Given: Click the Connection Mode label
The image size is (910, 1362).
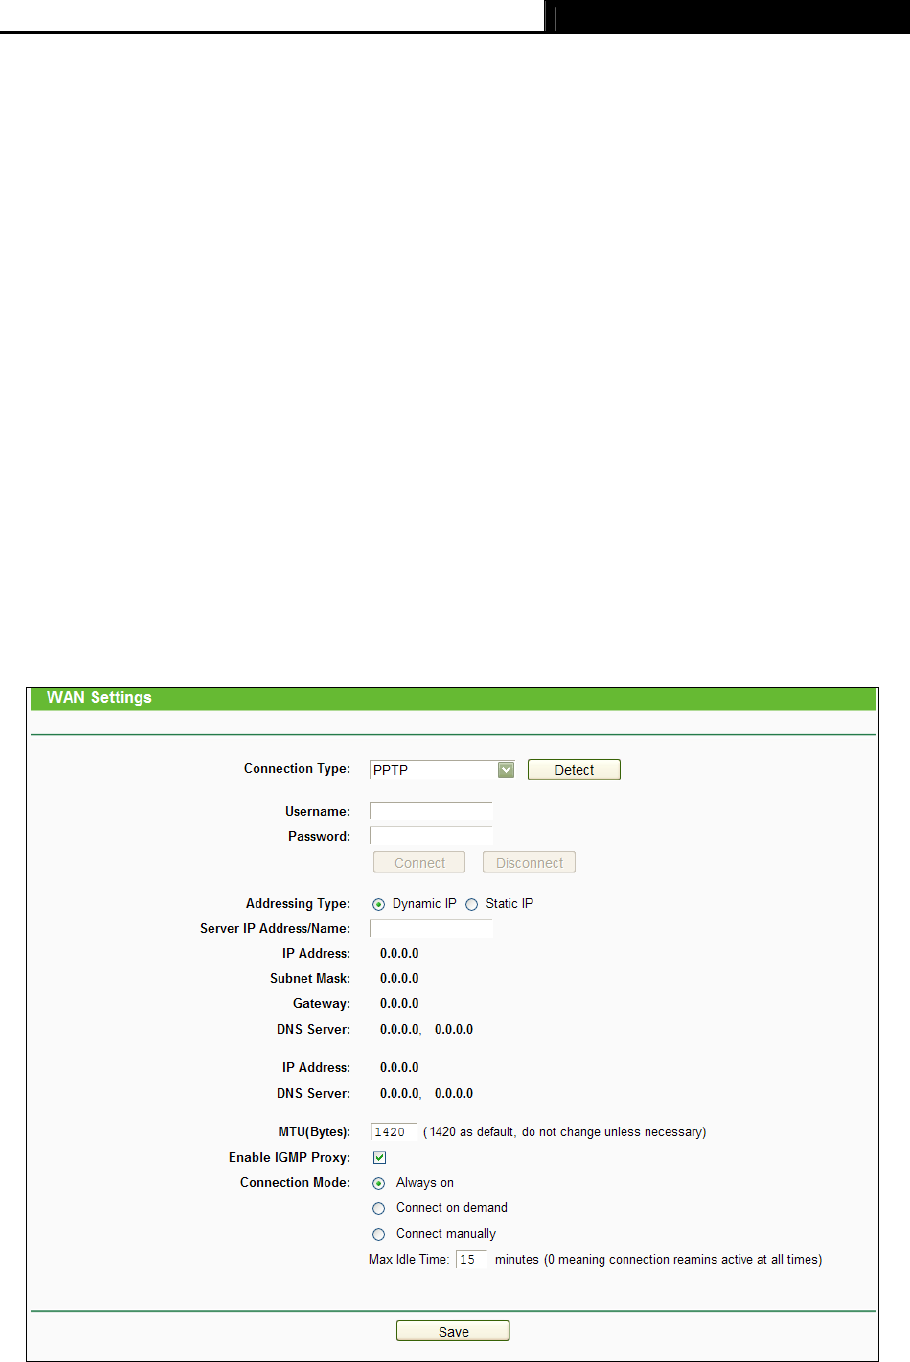Looking at the screenshot, I should [295, 1182].
